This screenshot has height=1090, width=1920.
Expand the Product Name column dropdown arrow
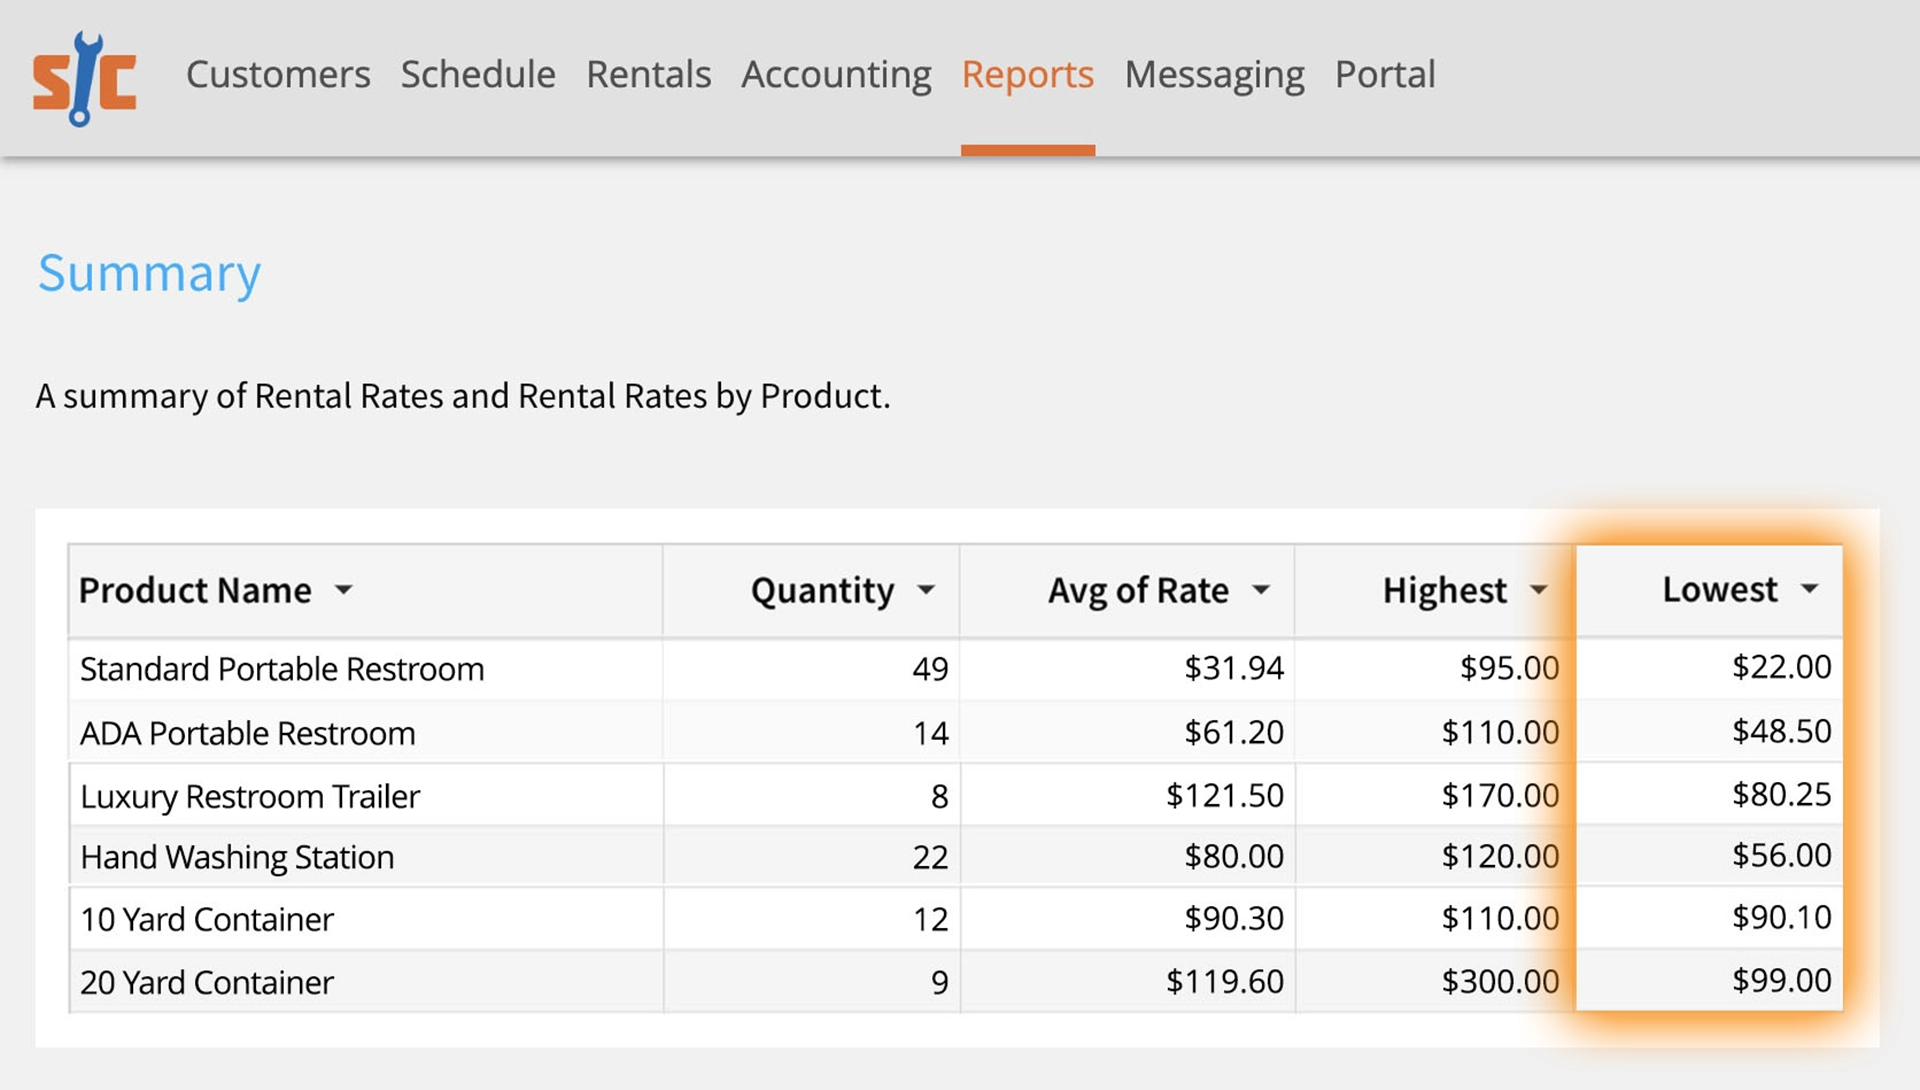(343, 590)
